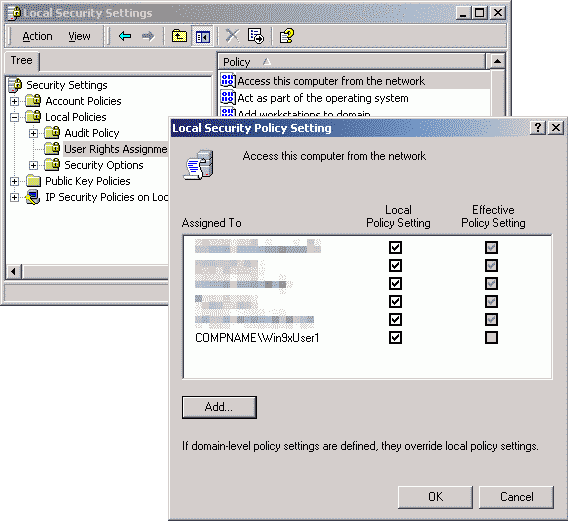Toggle second row Local Policy Setting checkbox
Screen dimensions: 568x521
(395, 266)
